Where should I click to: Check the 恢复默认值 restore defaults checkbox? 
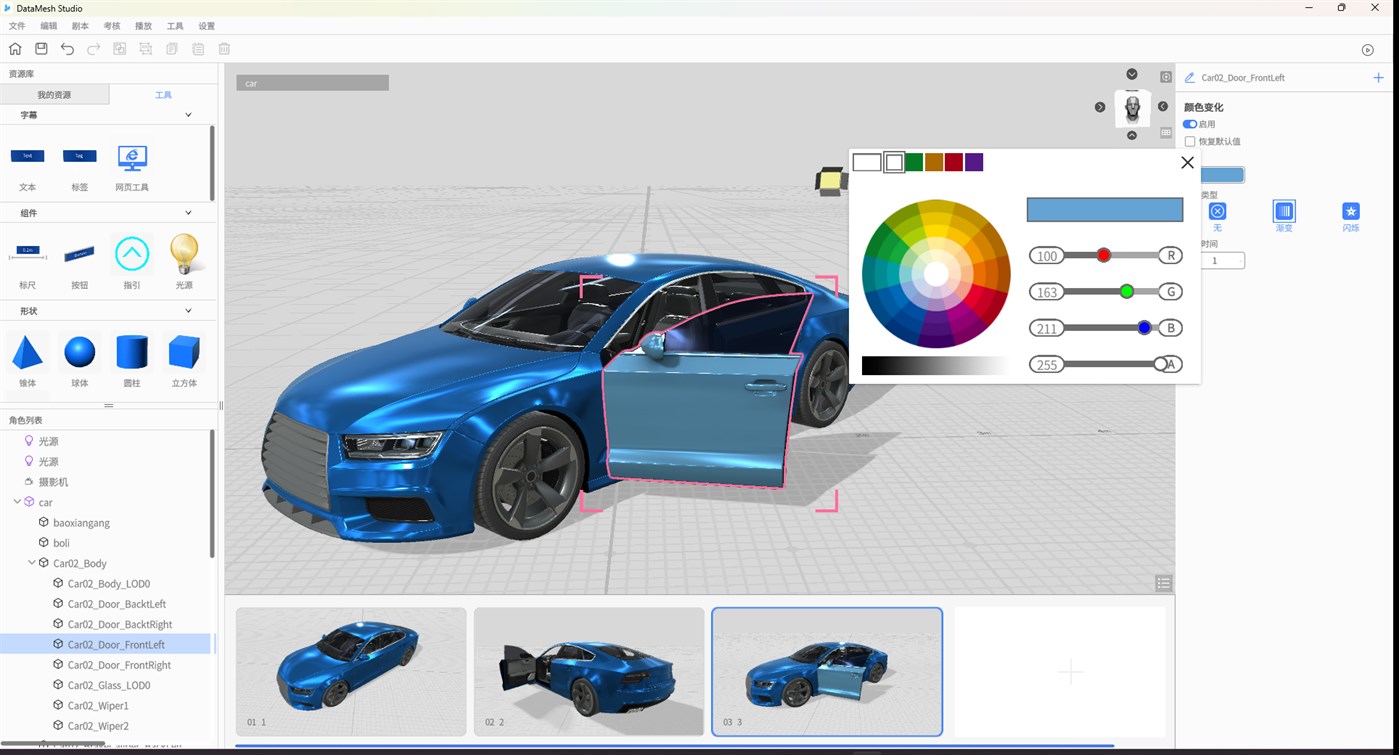coord(1189,141)
